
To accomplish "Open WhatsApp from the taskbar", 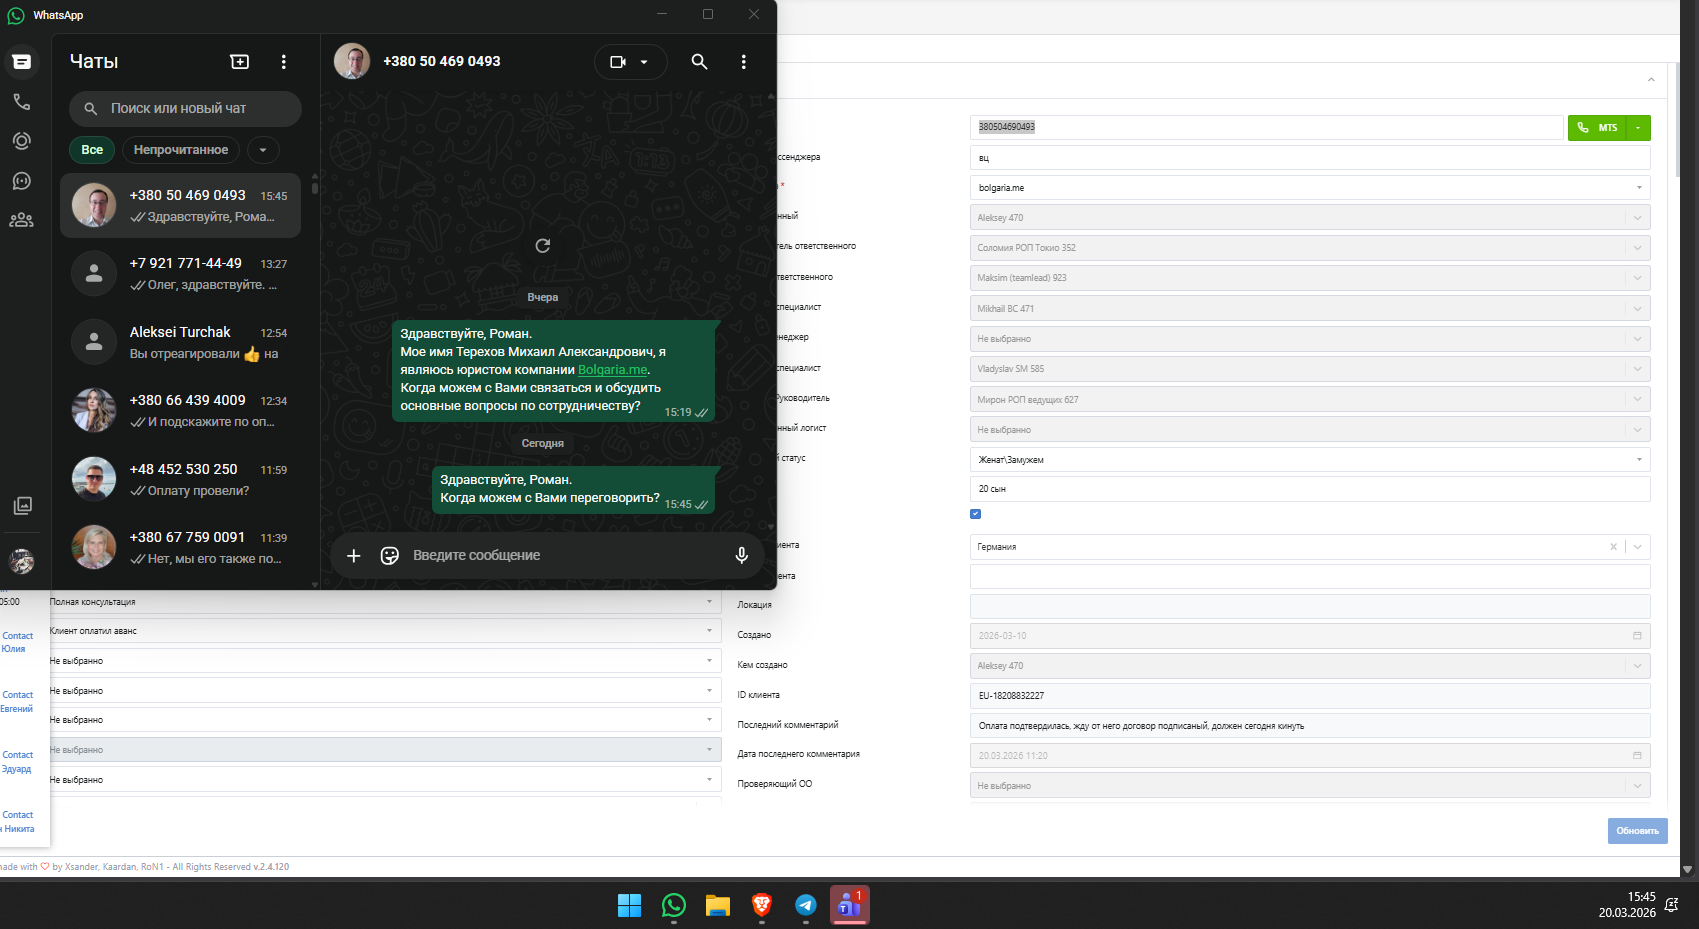I will point(674,906).
